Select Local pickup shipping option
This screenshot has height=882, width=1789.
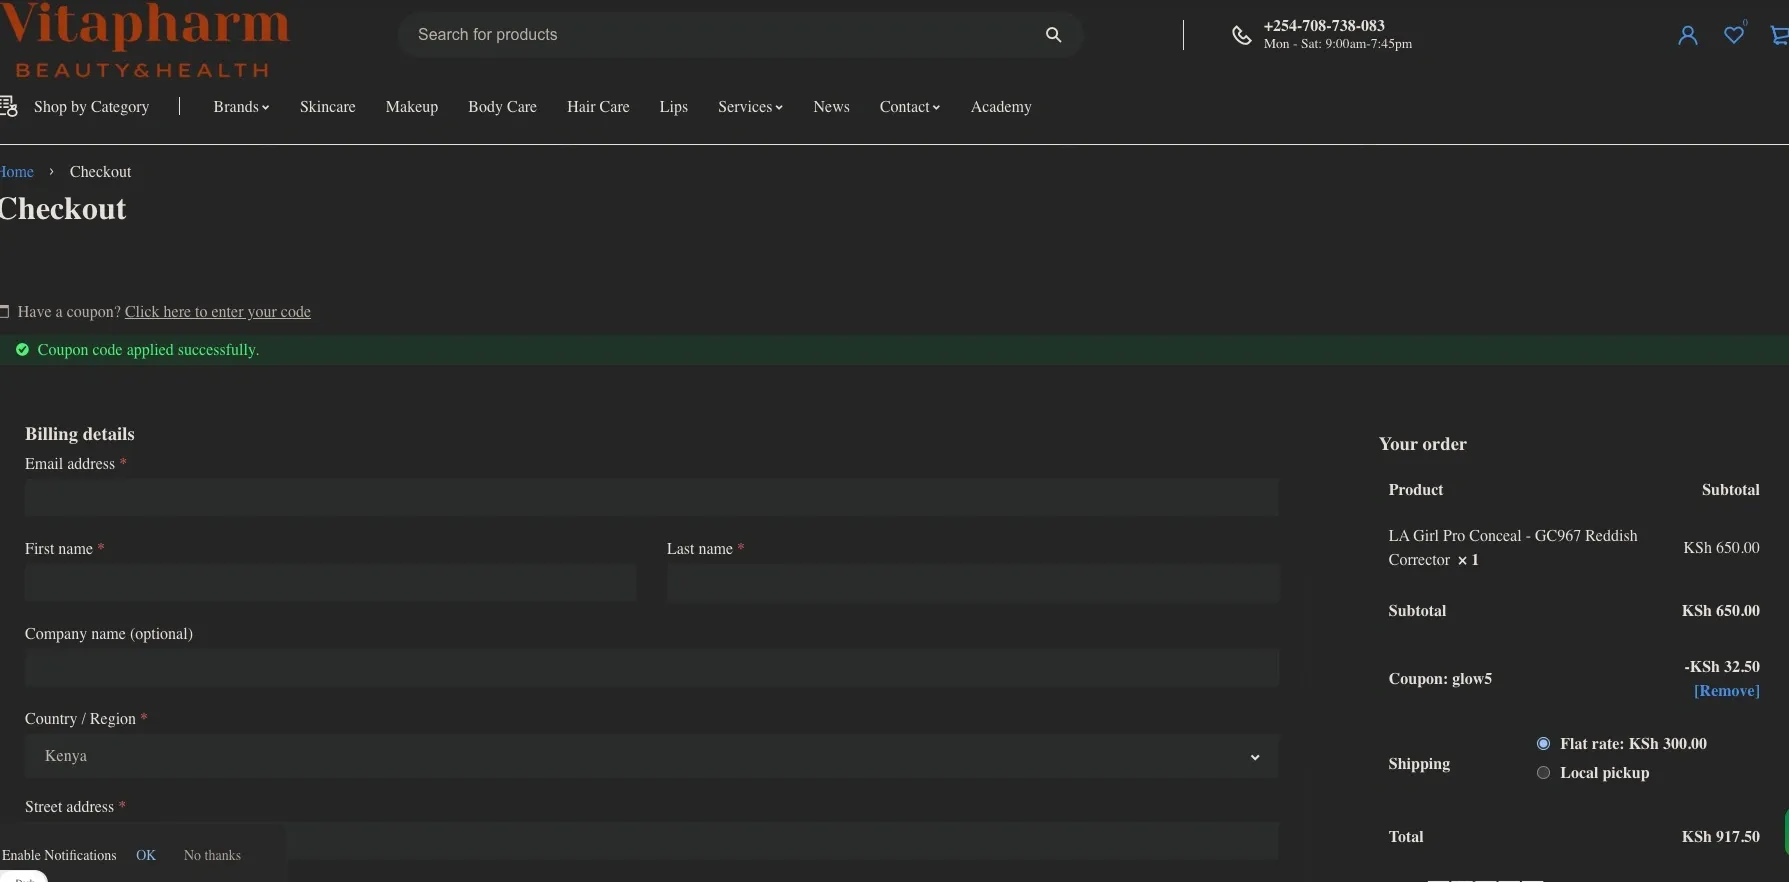[1543, 773]
